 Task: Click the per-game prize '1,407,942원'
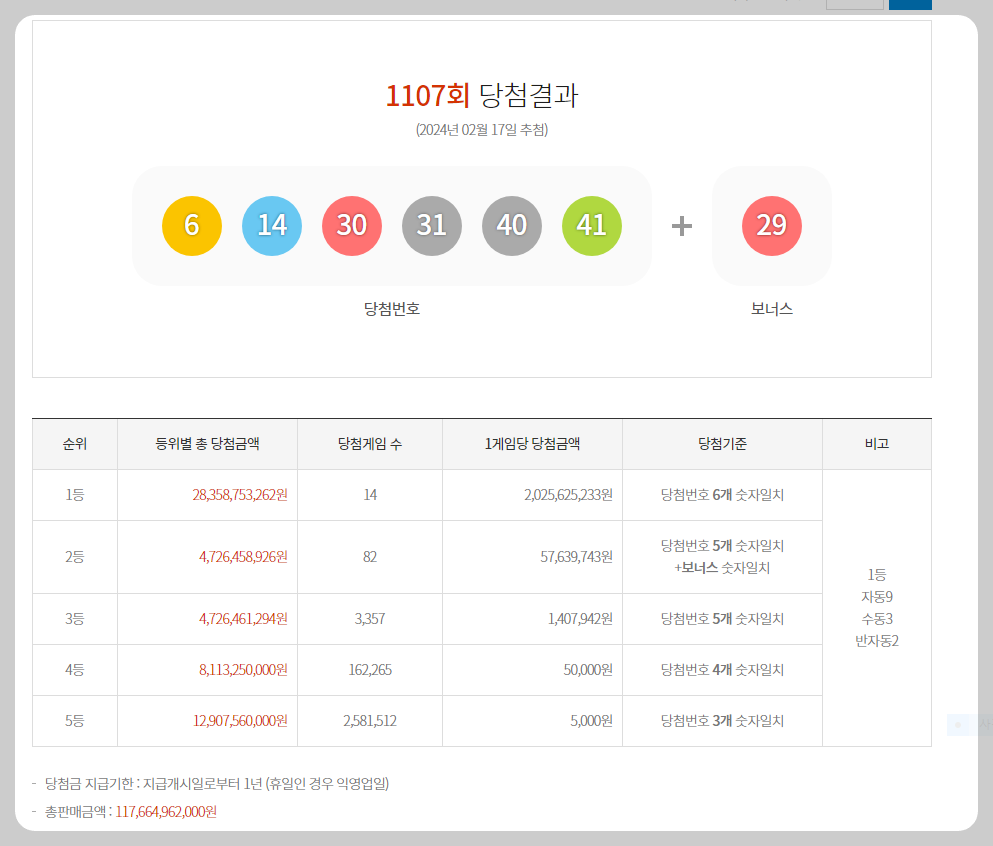(581, 619)
